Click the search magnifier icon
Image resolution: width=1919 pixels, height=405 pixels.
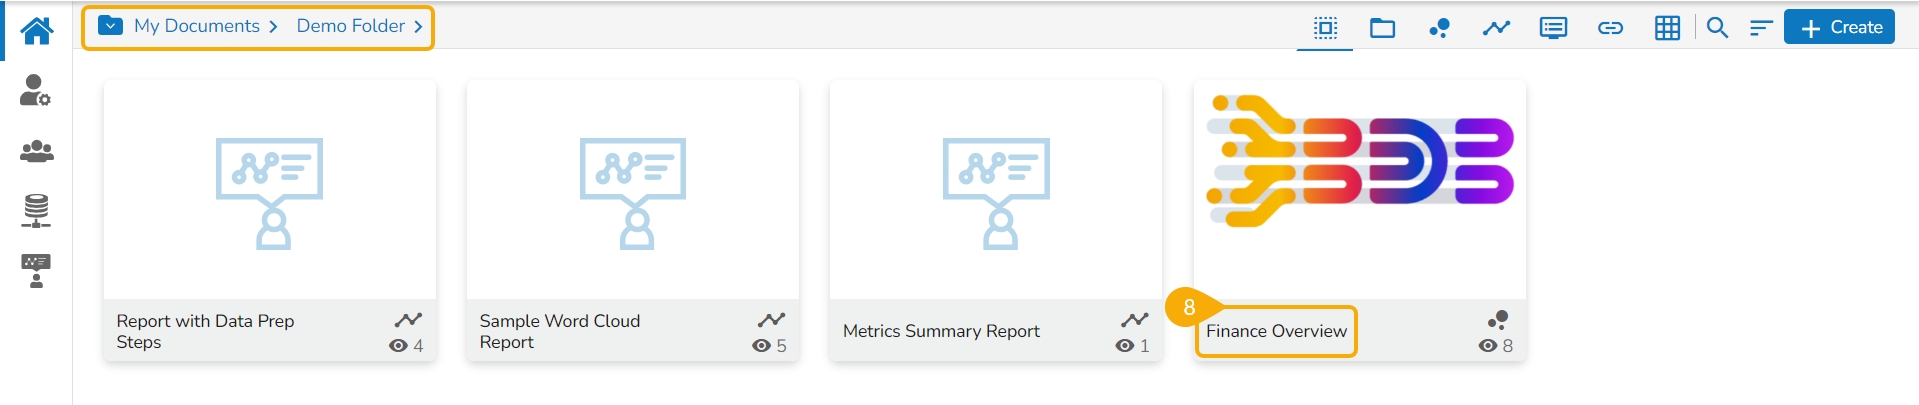coord(1717,28)
